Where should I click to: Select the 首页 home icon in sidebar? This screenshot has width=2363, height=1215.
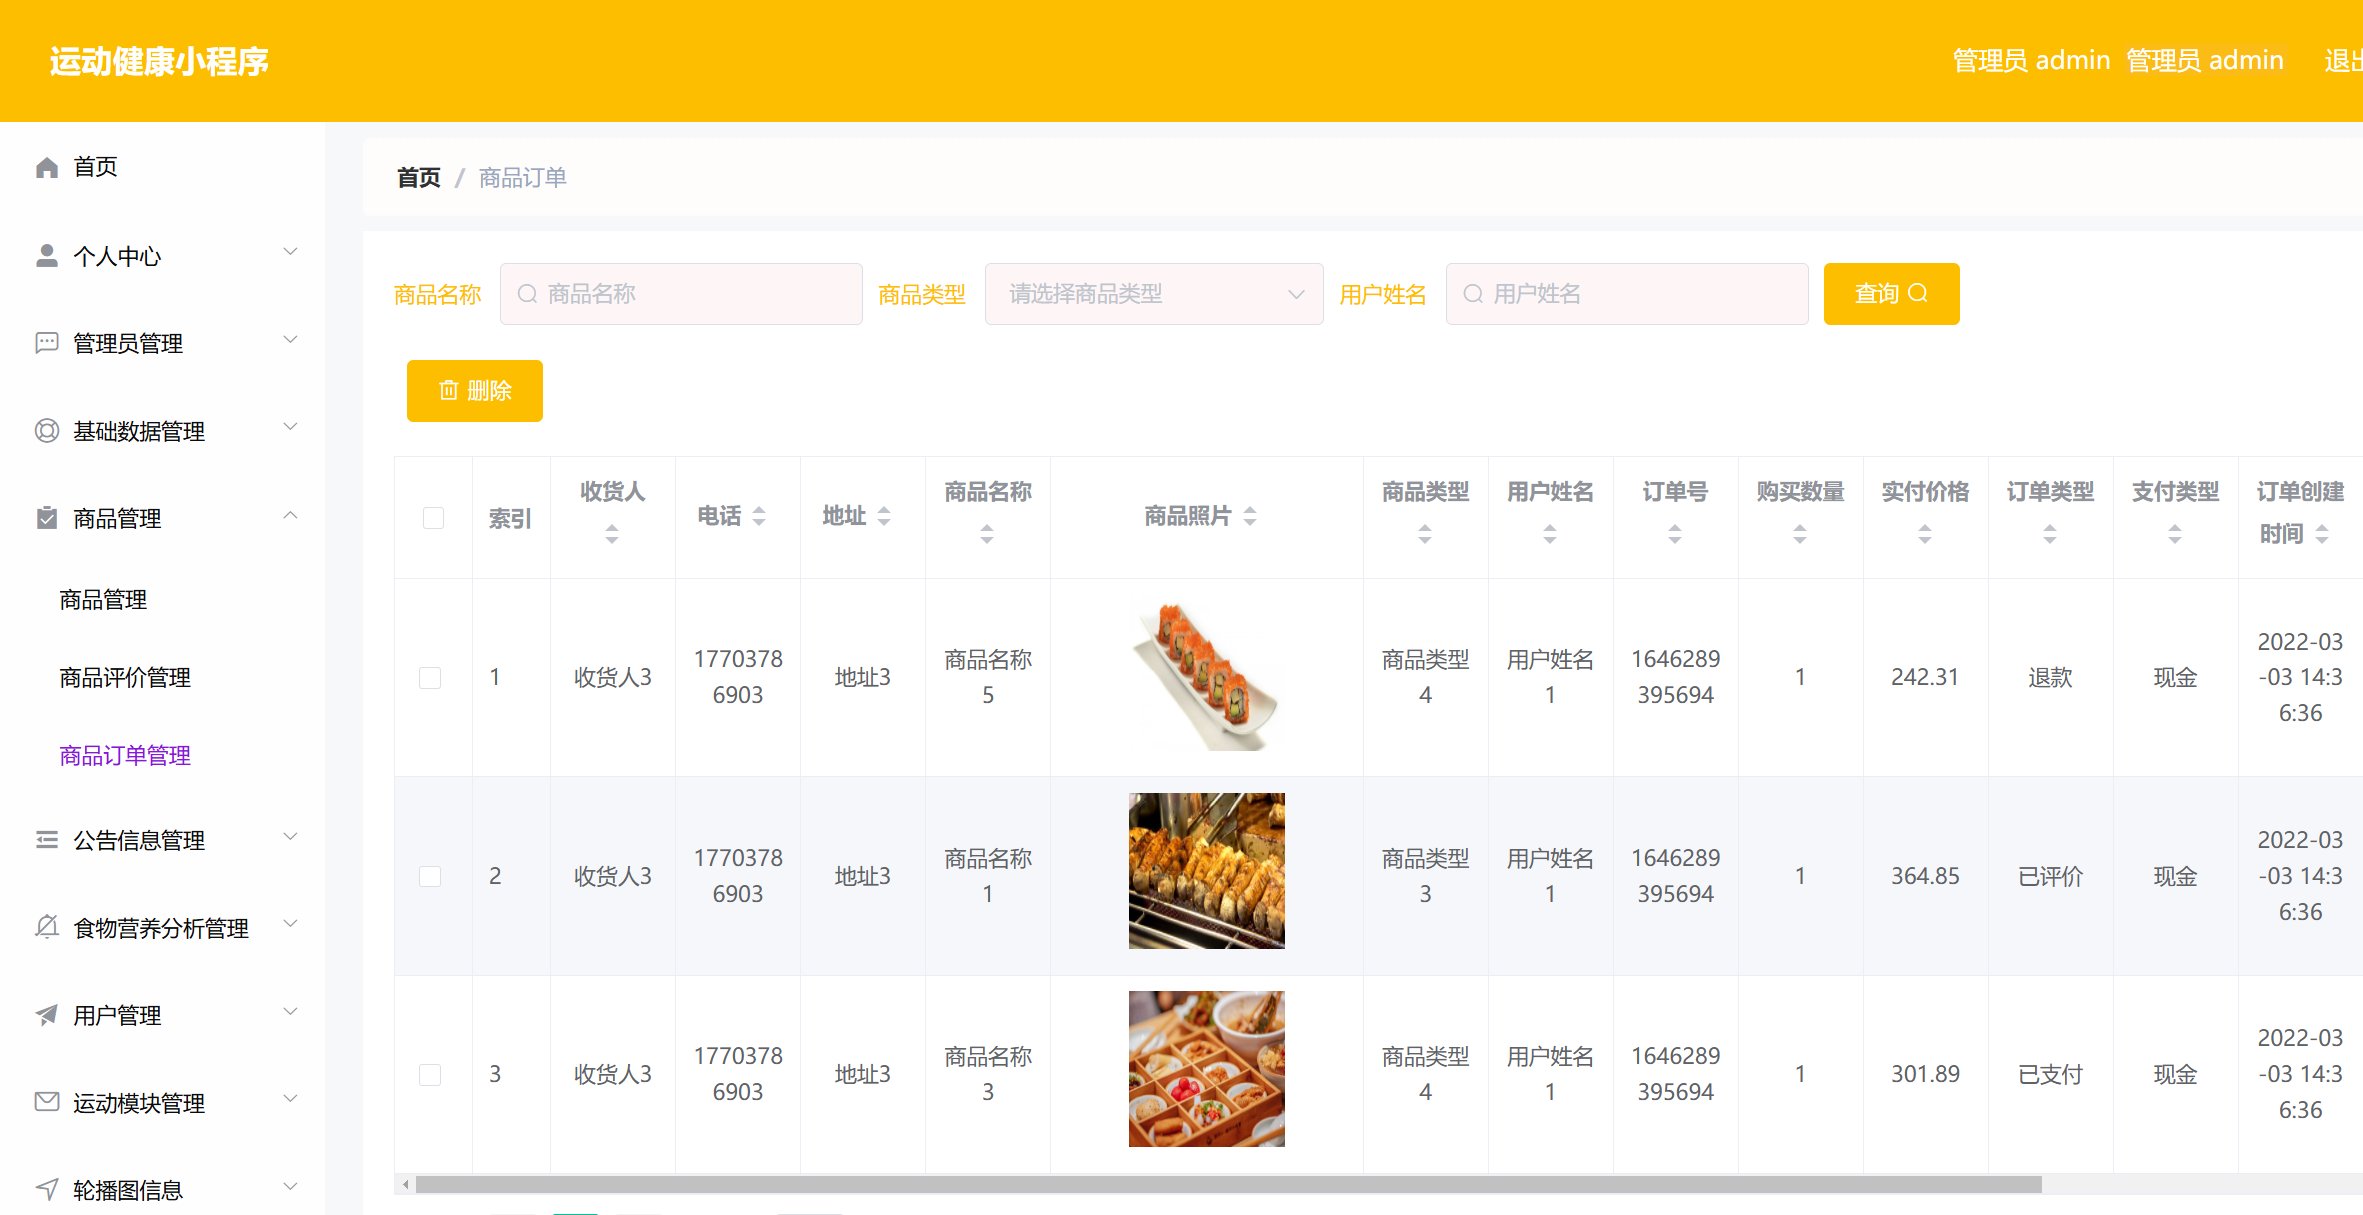tap(46, 166)
